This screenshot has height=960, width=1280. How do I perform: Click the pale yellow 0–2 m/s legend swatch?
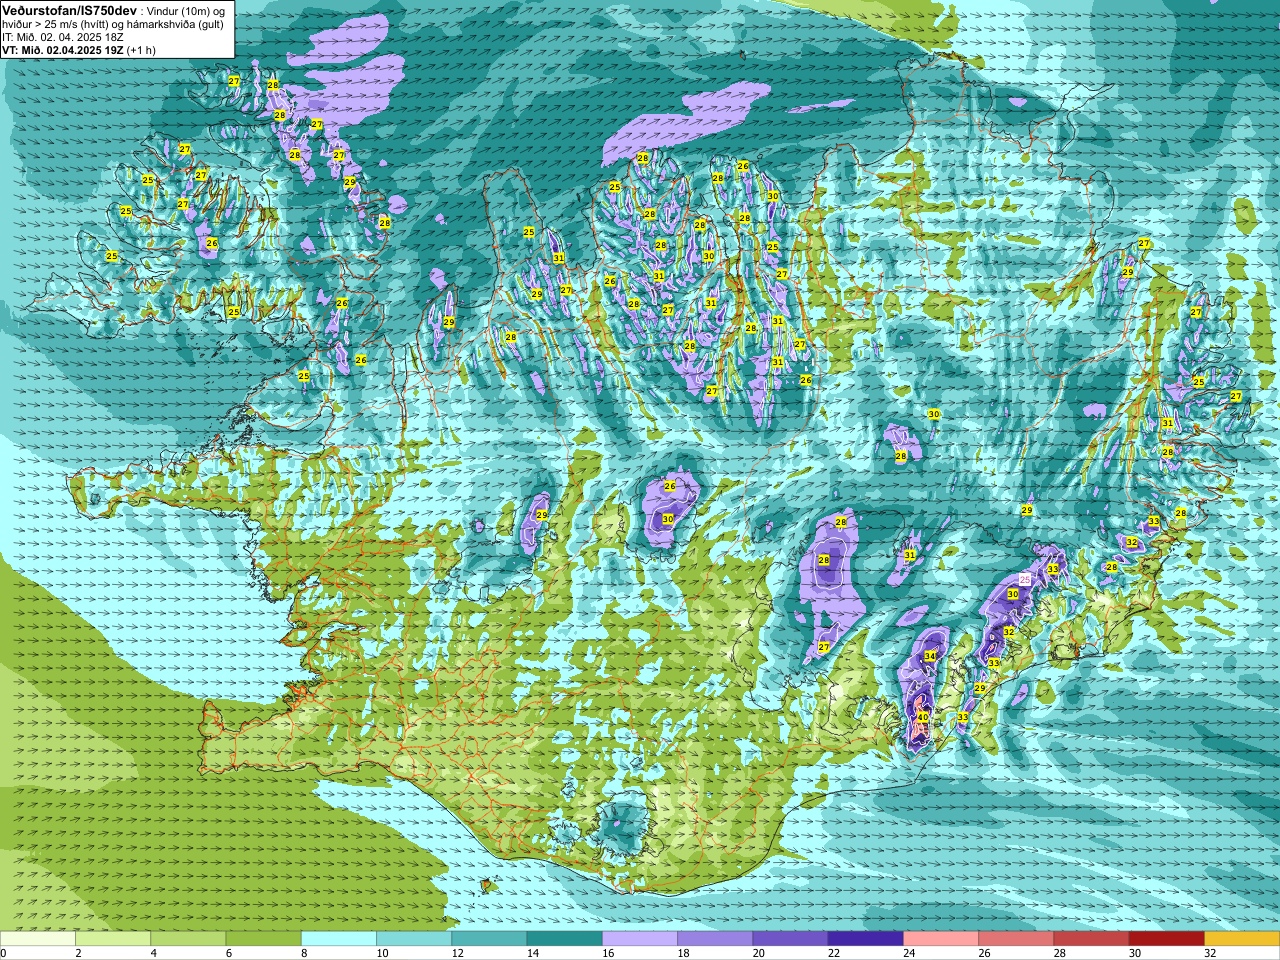coord(38,939)
